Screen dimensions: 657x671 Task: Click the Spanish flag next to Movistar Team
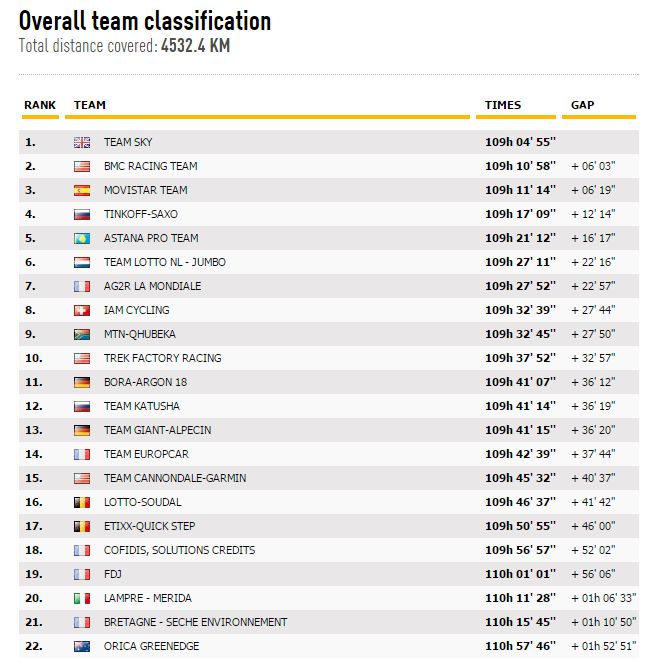tap(82, 191)
